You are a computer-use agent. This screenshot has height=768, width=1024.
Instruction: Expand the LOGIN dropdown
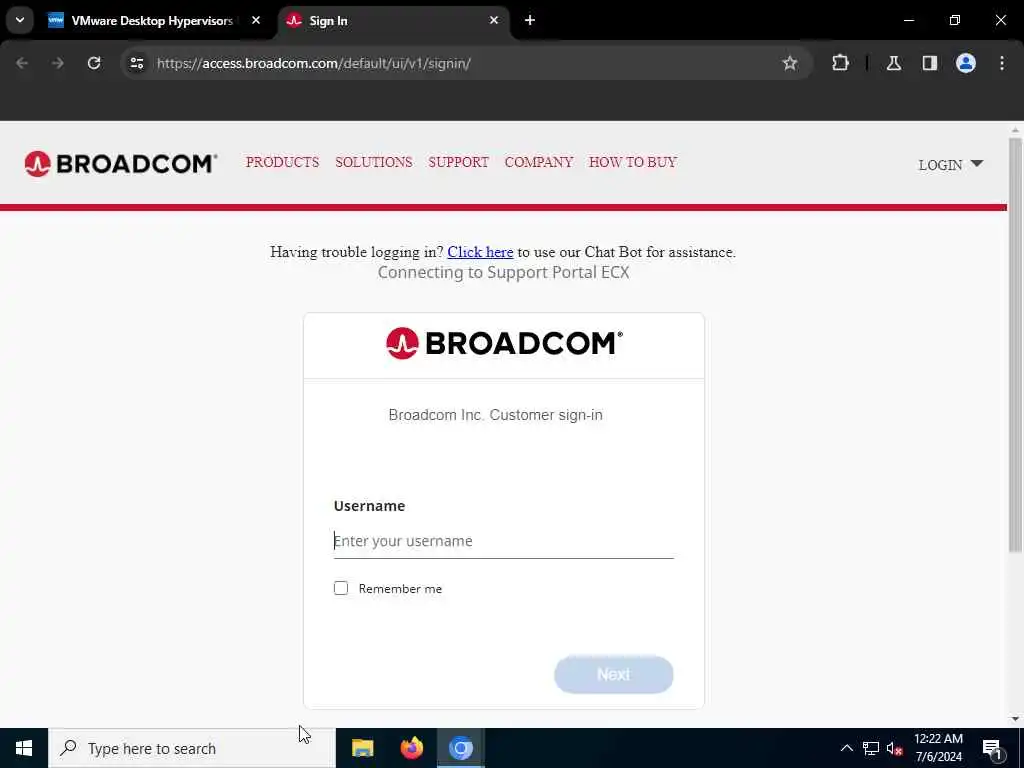(950, 165)
